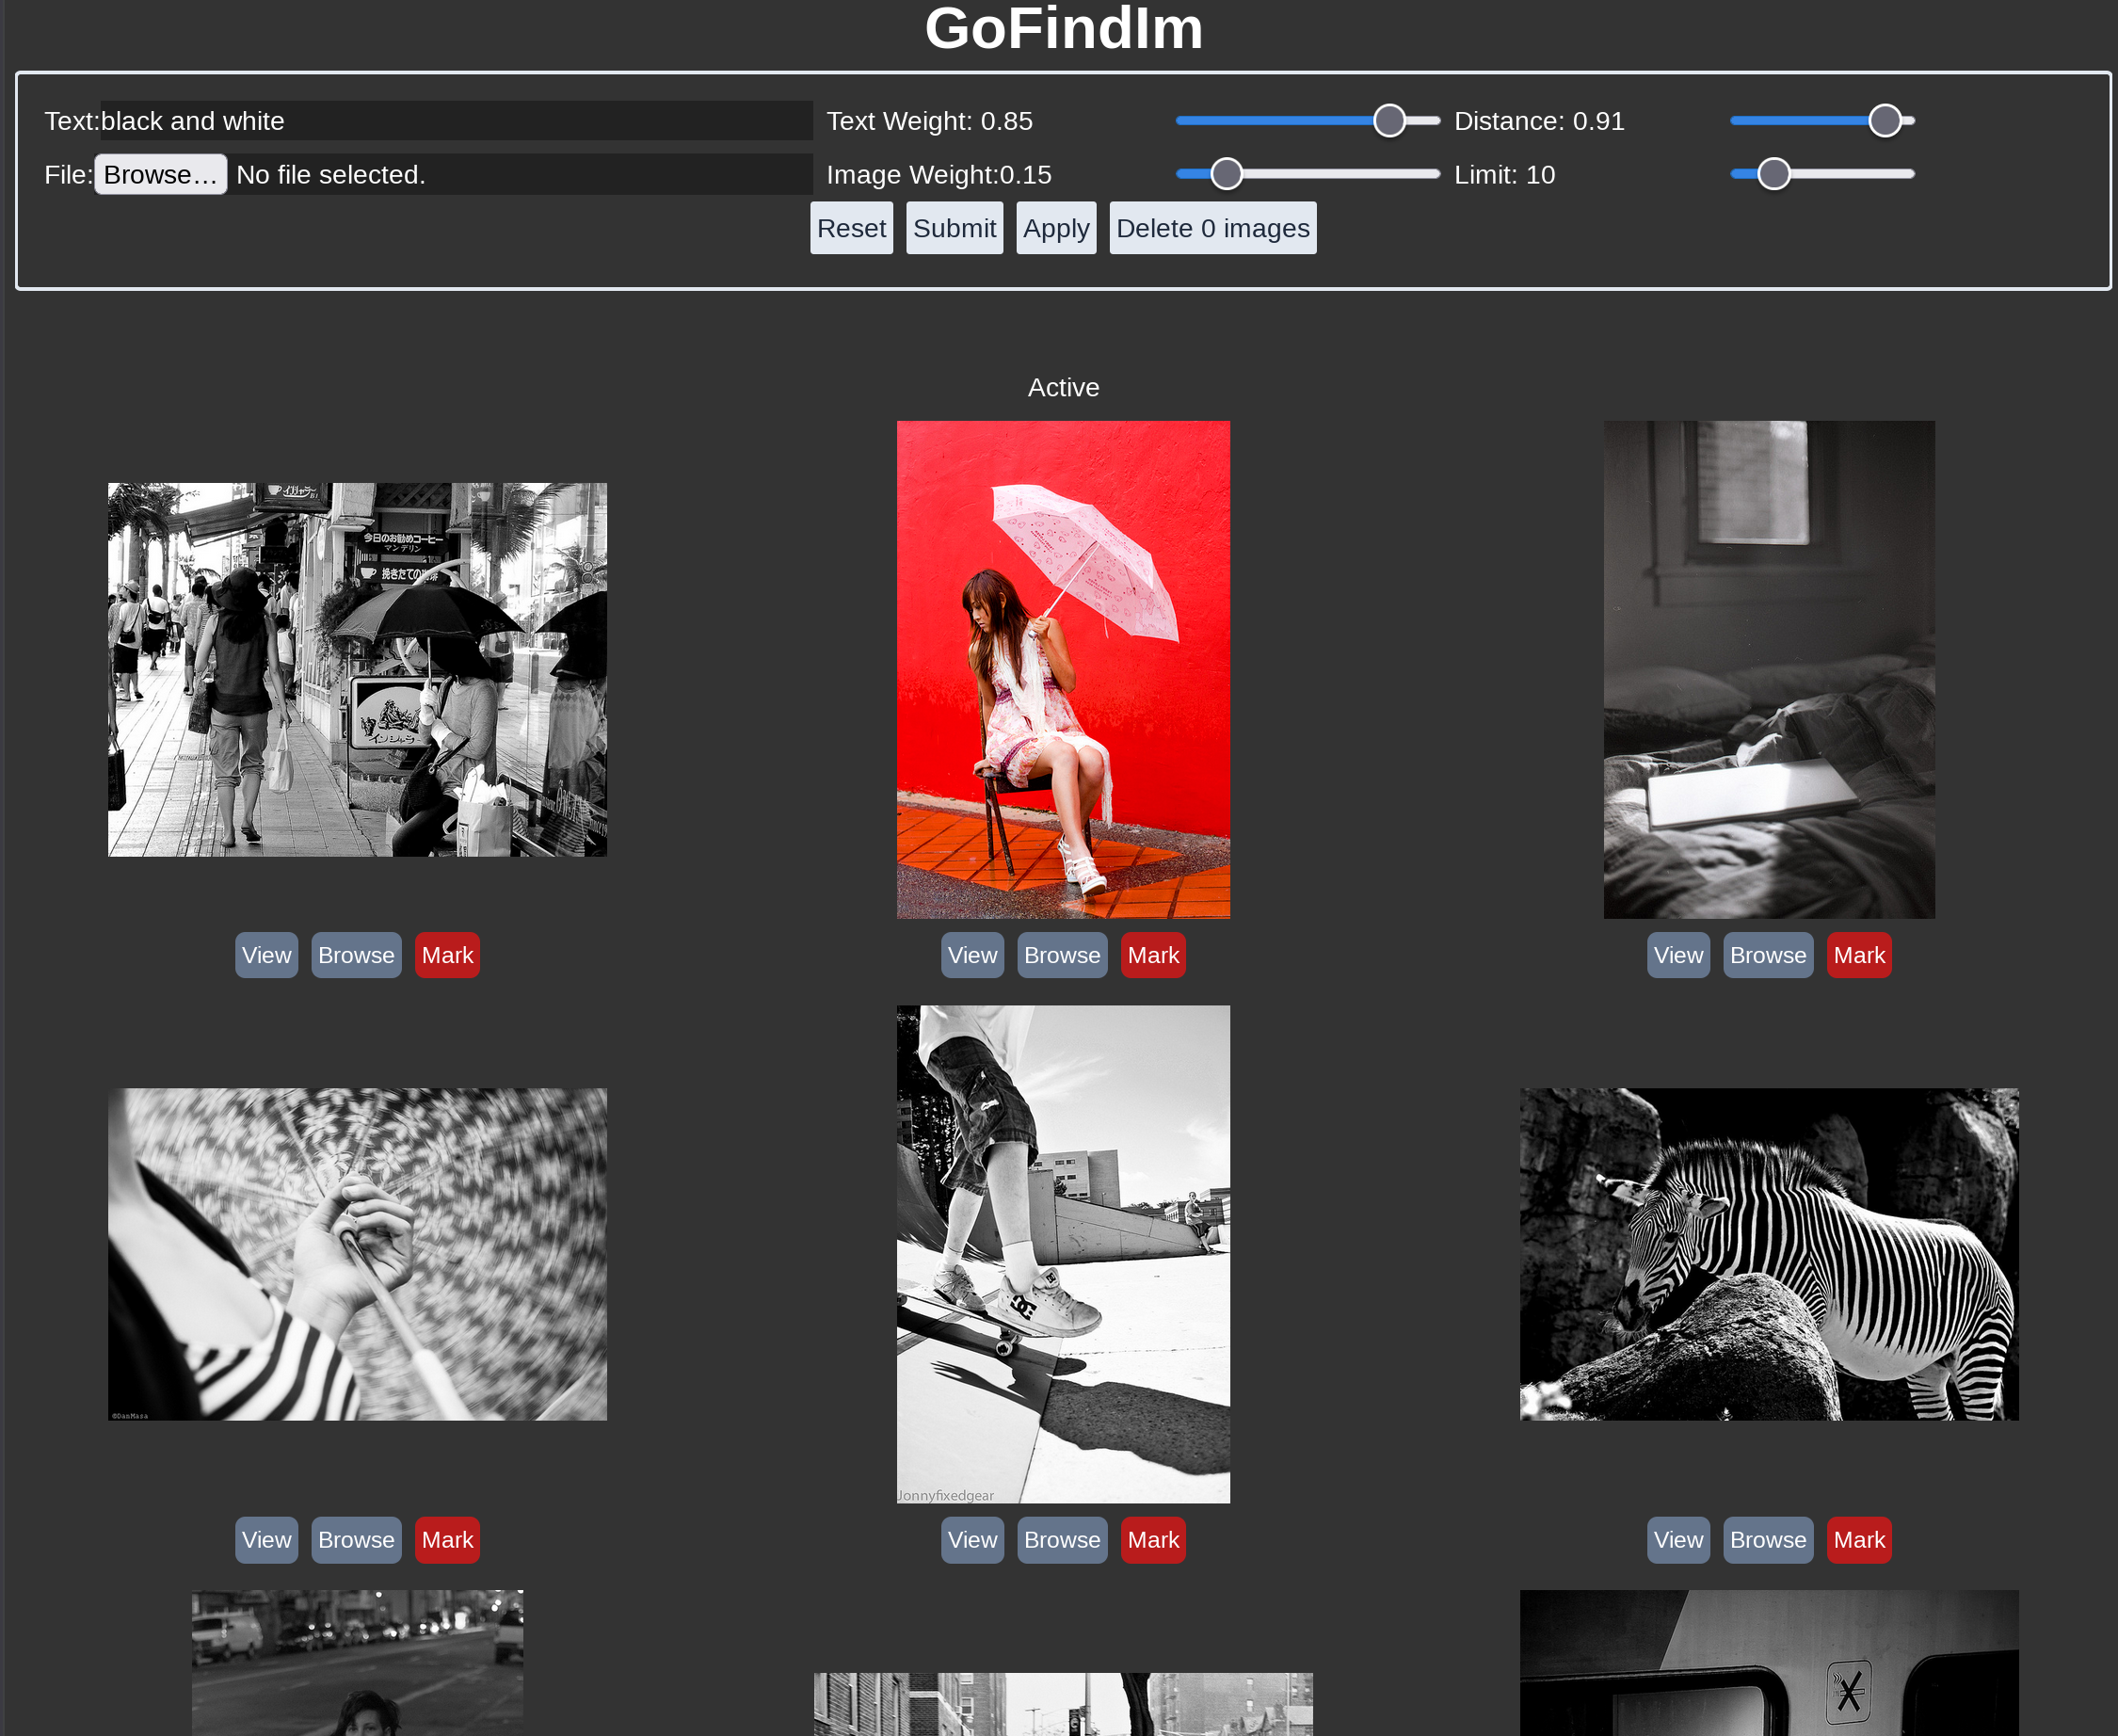
Task: Click Delete 0 images button
Action: coord(1212,228)
